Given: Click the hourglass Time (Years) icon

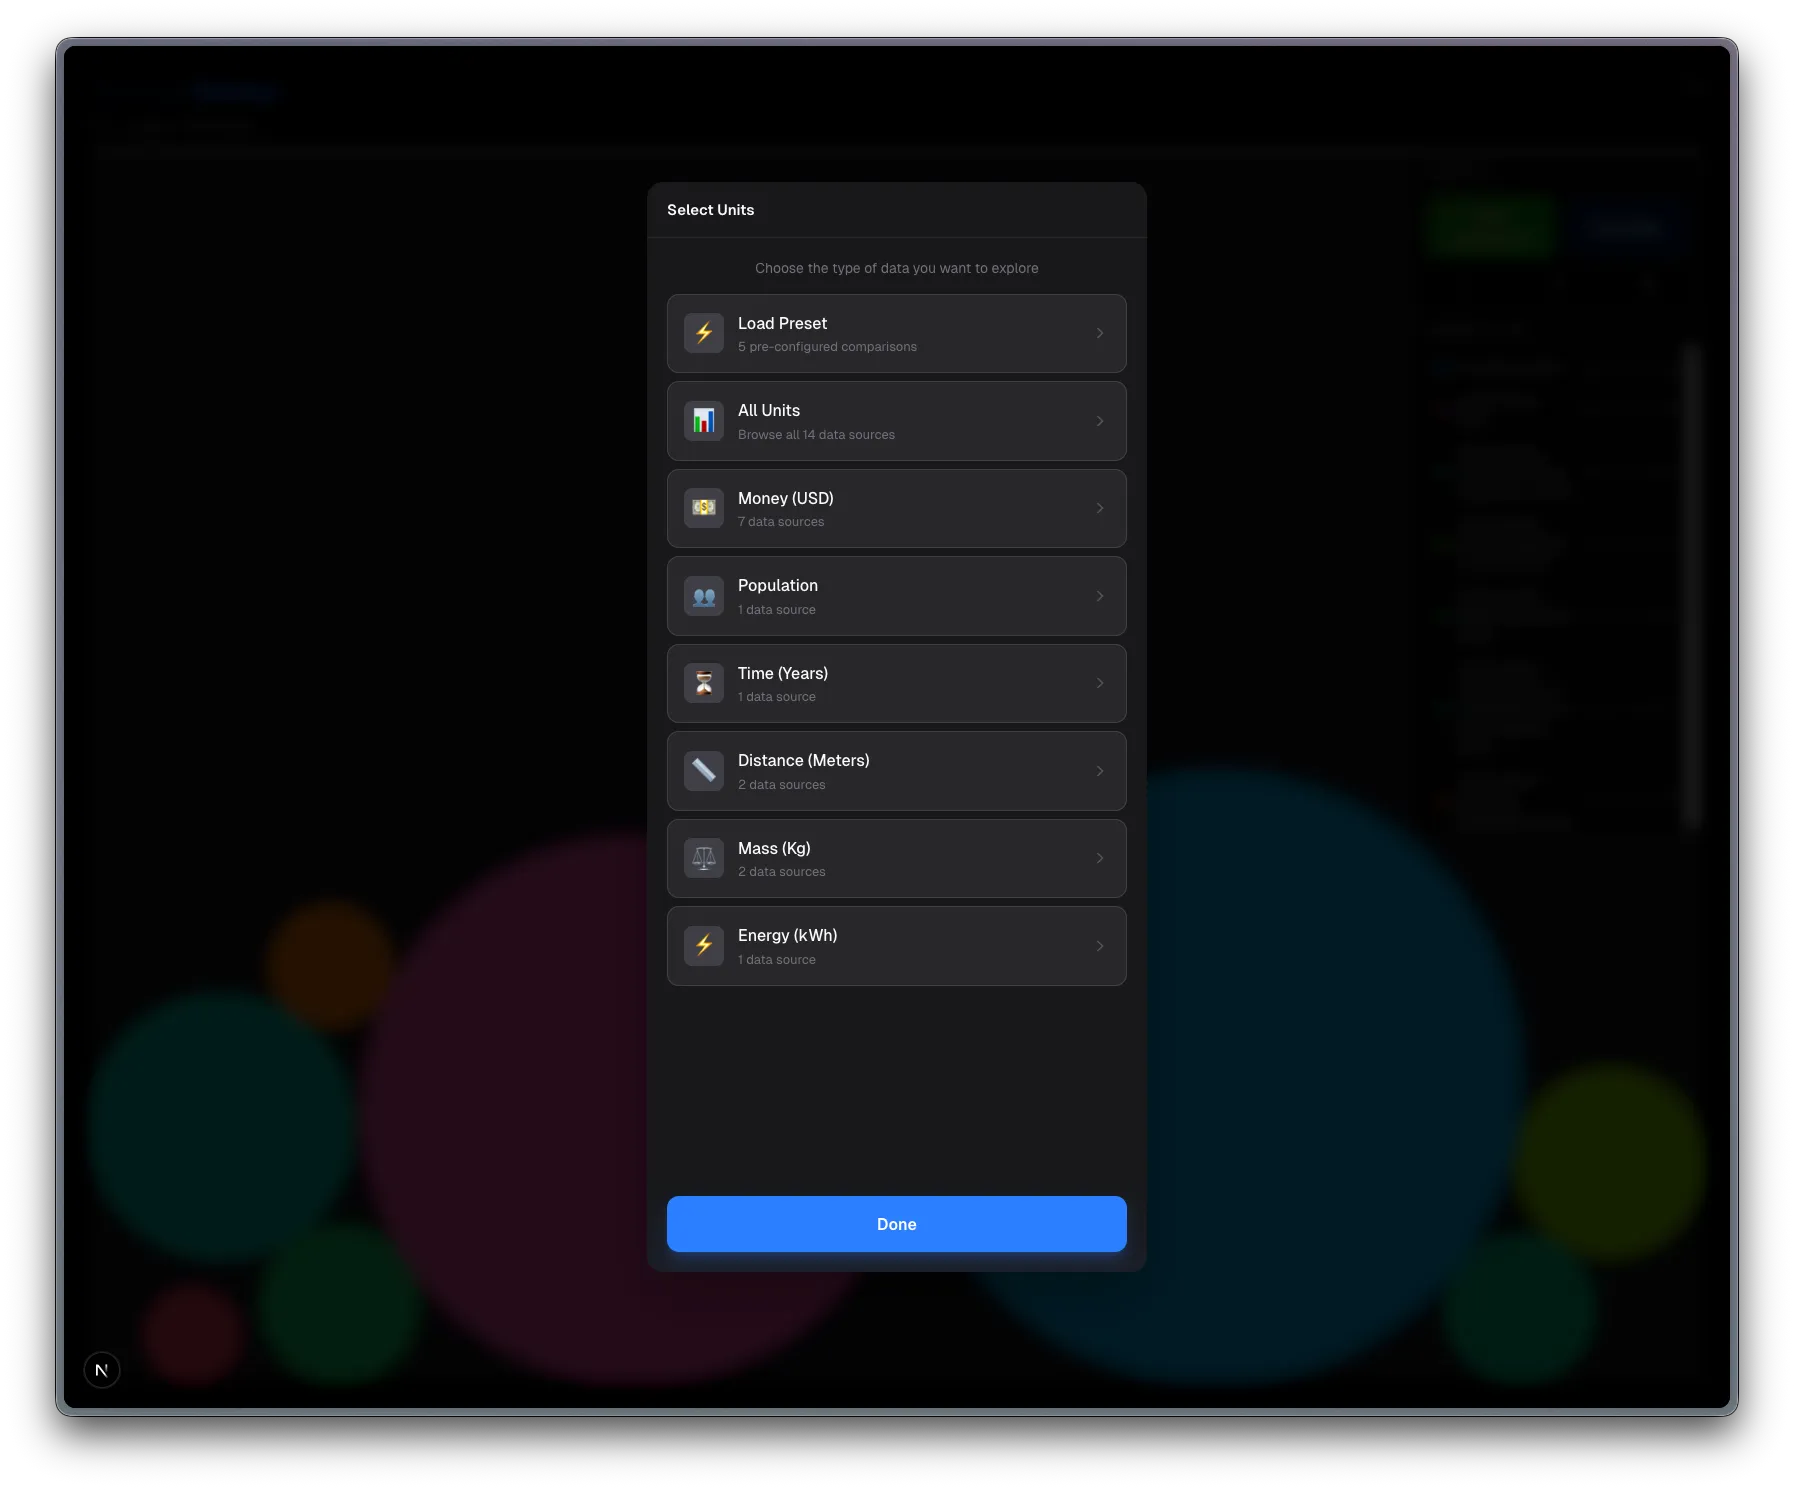Looking at the screenshot, I should tap(704, 683).
